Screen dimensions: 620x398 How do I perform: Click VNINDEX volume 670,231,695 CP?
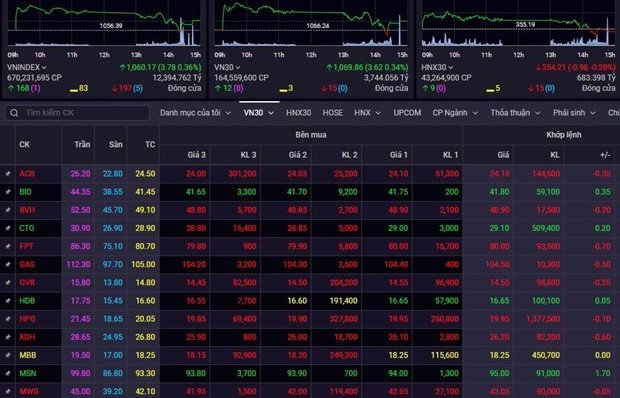coord(34,78)
